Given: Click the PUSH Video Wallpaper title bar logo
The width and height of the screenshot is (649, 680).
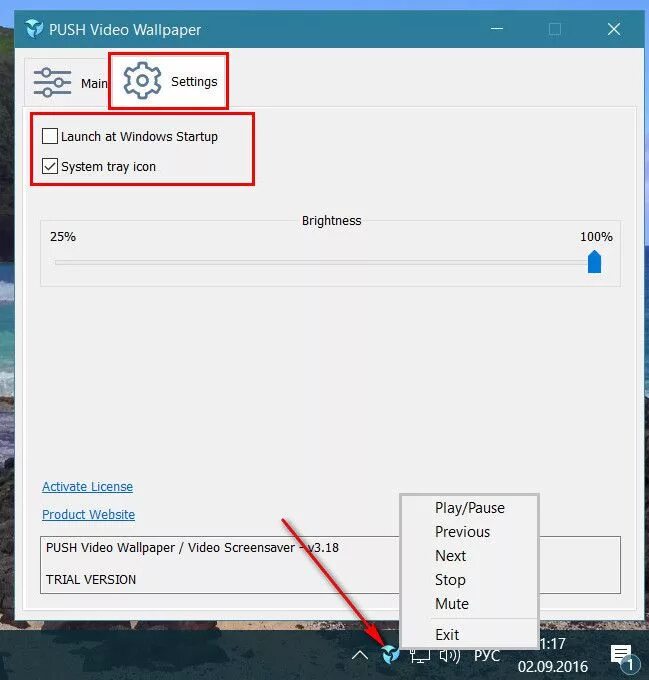Looking at the screenshot, I should (34, 29).
